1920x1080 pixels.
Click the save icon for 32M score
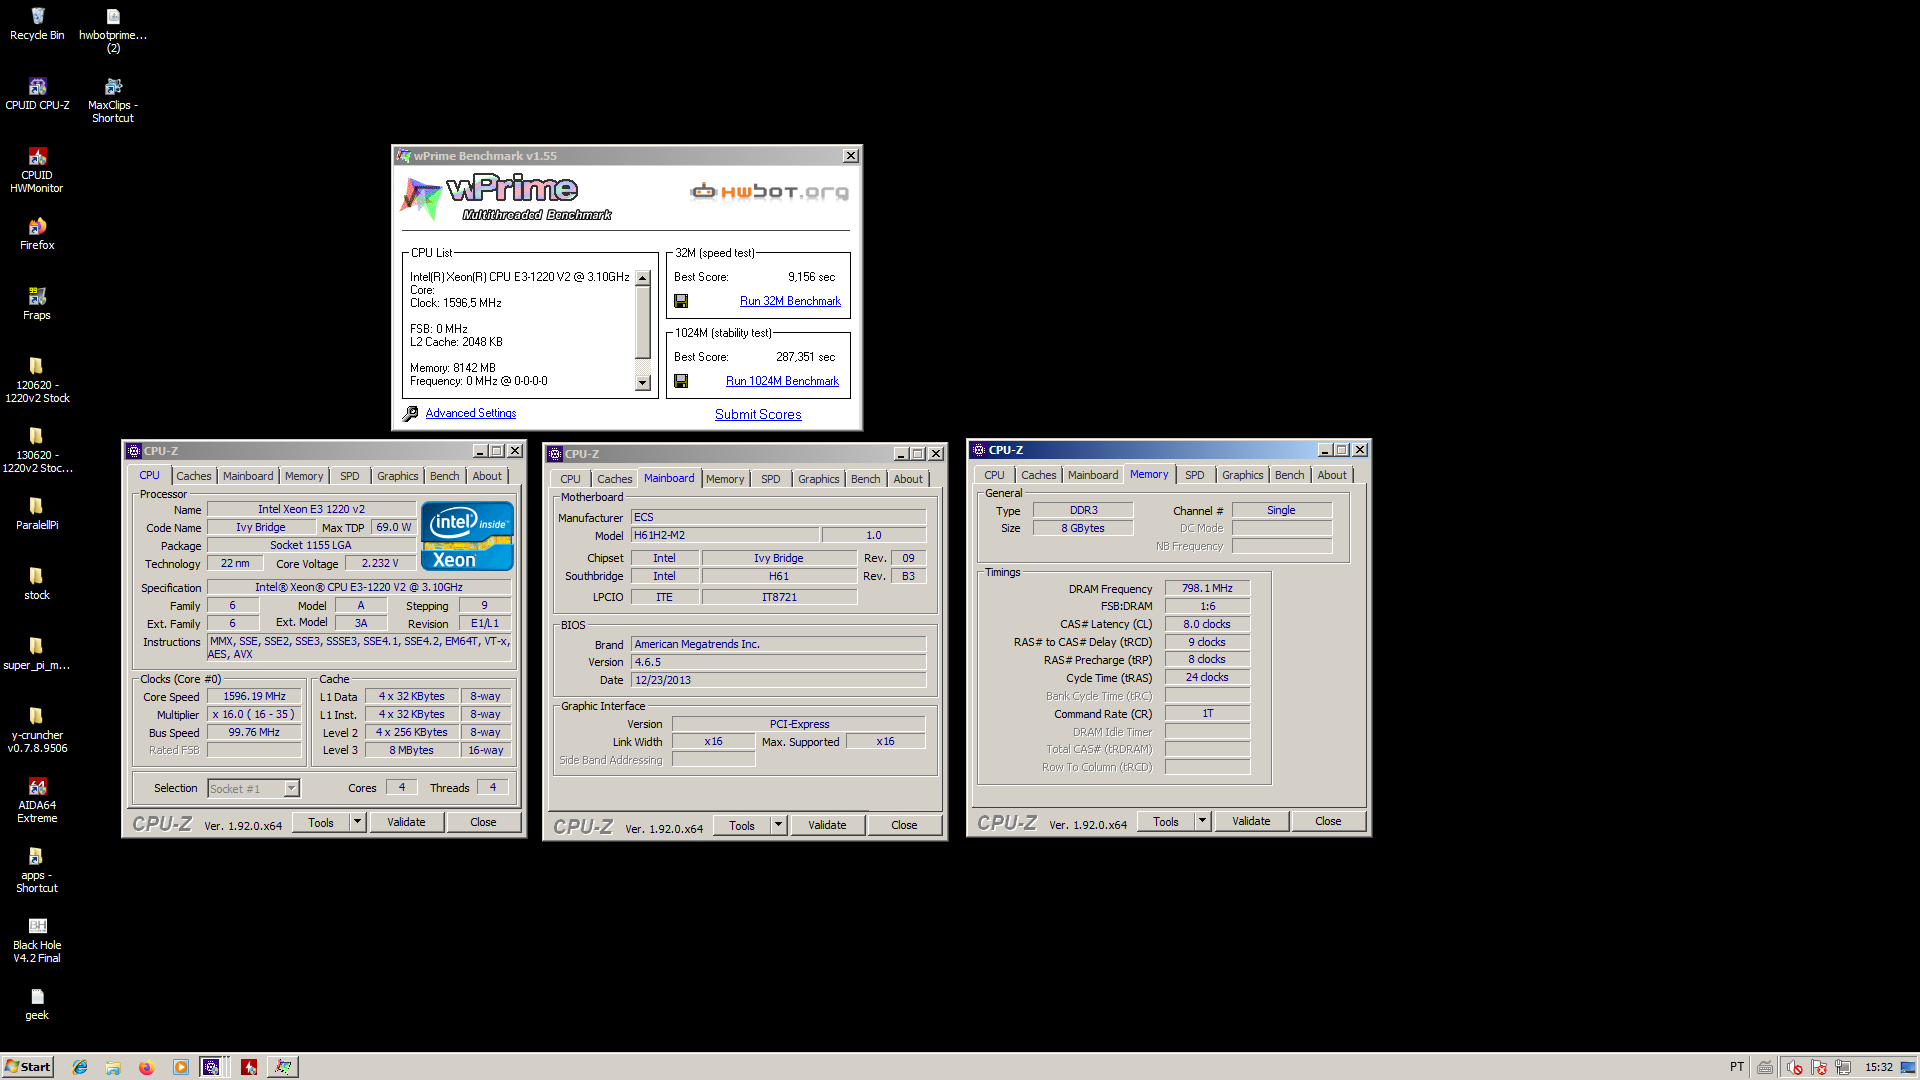(681, 301)
